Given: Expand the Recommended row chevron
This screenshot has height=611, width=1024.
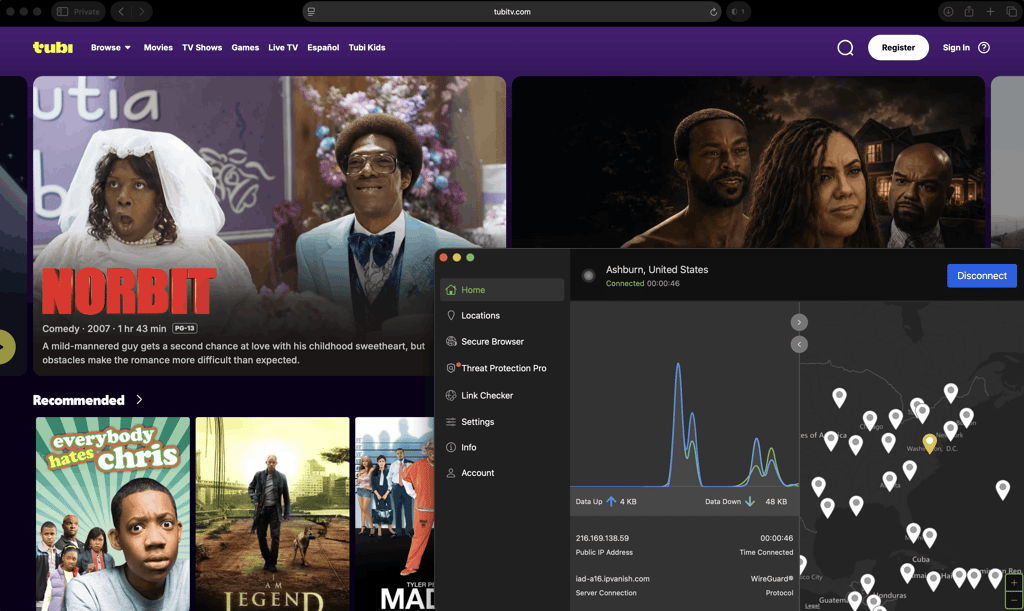Looking at the screenshot, I should 139,400.
